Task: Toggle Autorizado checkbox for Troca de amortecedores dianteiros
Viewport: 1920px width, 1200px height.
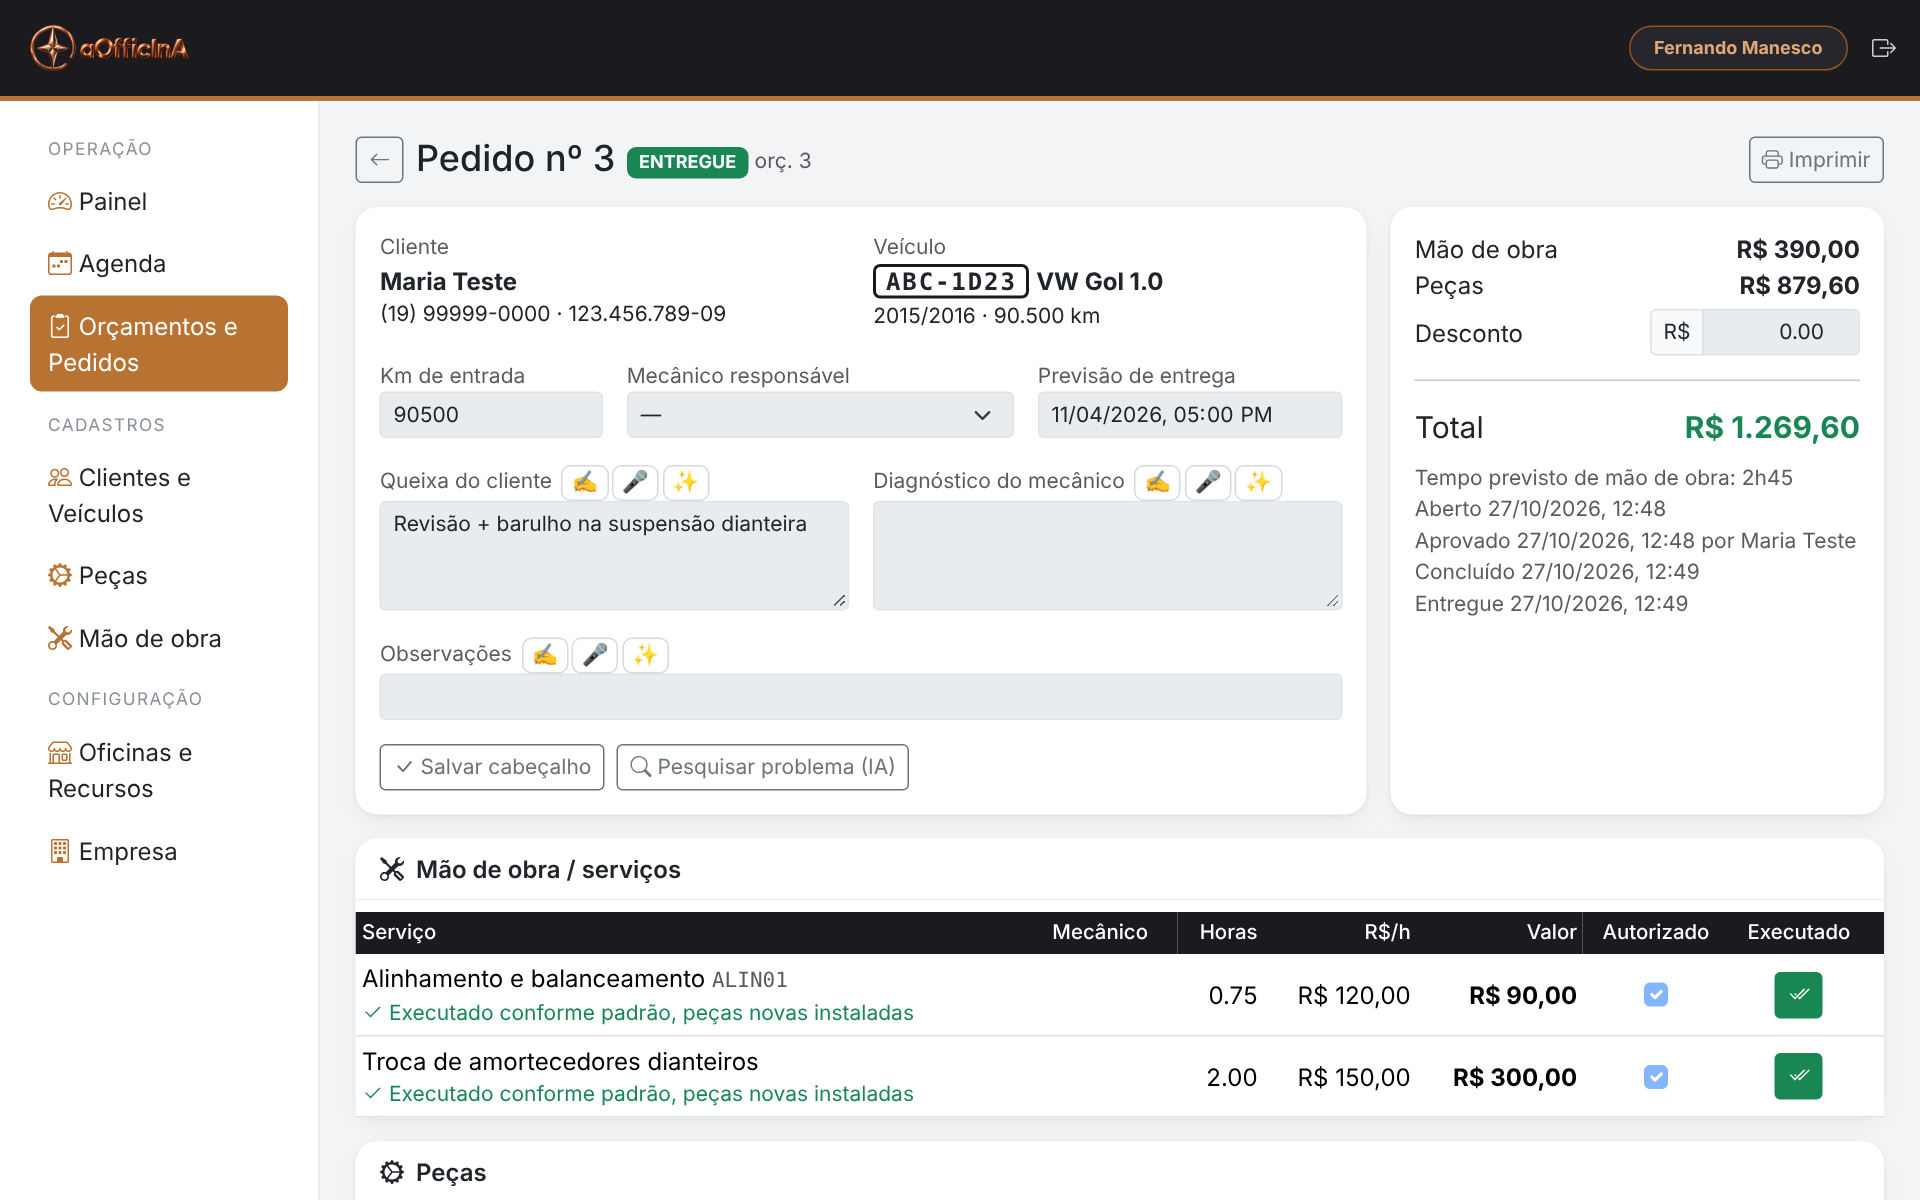Action: click(x=1656, y=1077)
